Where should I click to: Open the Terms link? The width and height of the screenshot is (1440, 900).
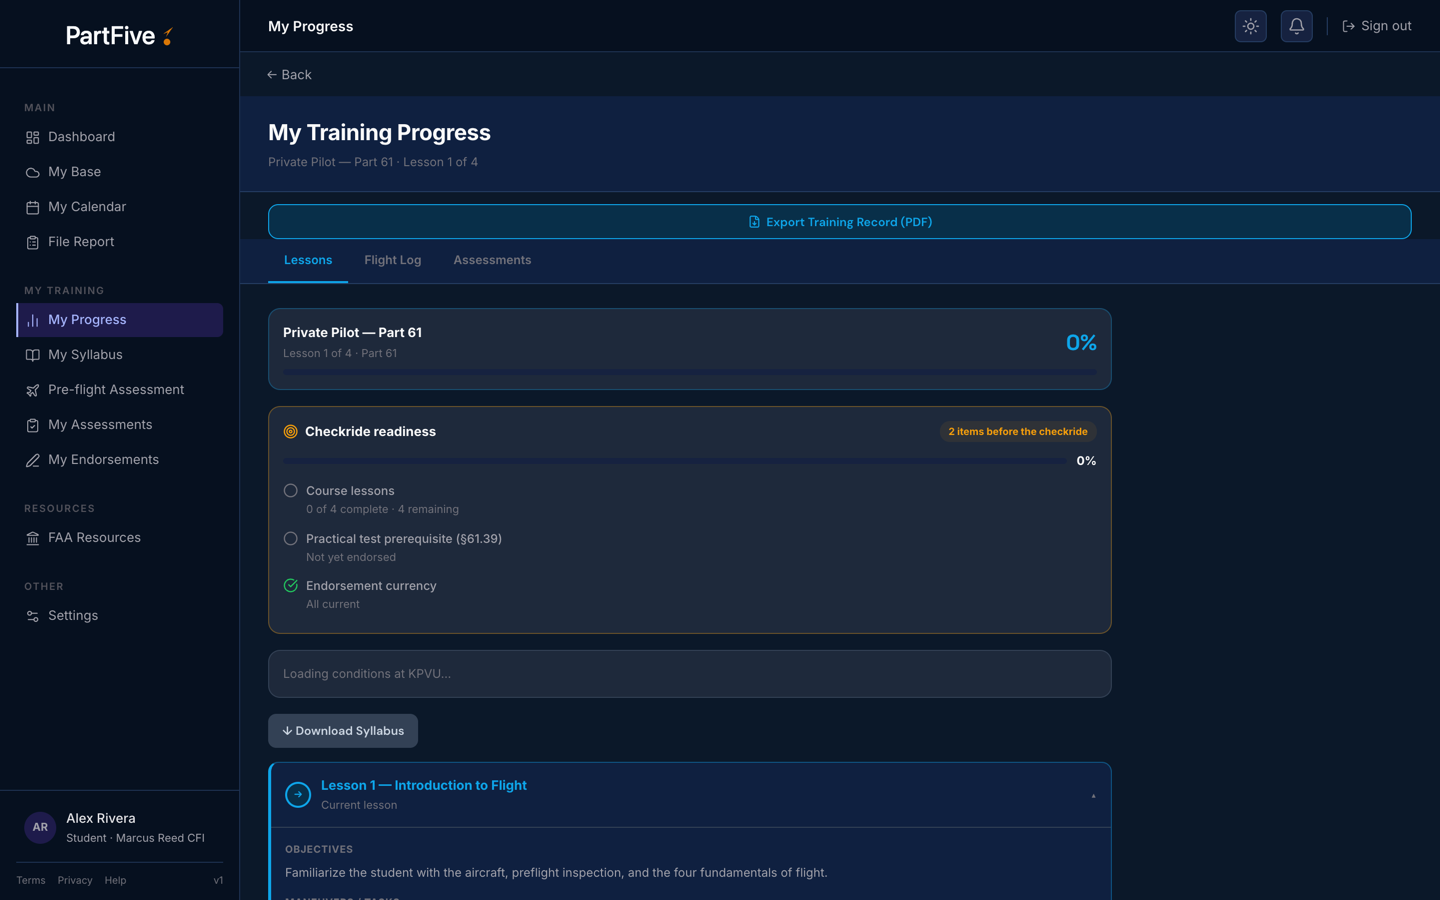coord(31,881)
